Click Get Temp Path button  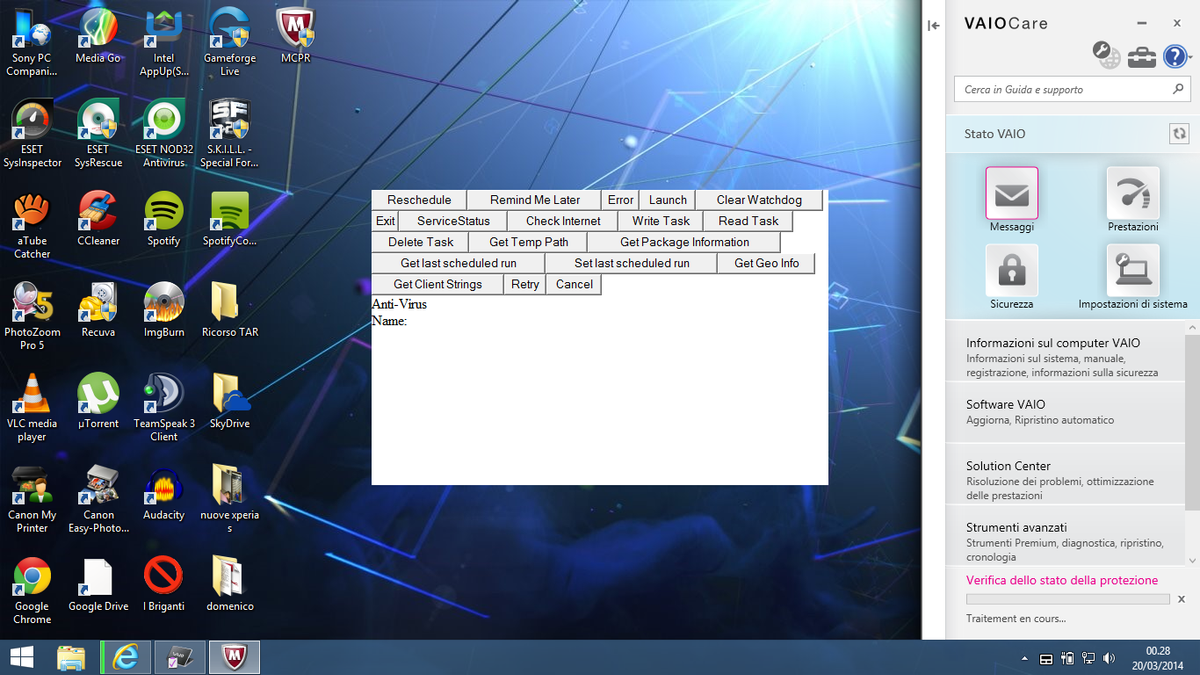pos(528,242)
